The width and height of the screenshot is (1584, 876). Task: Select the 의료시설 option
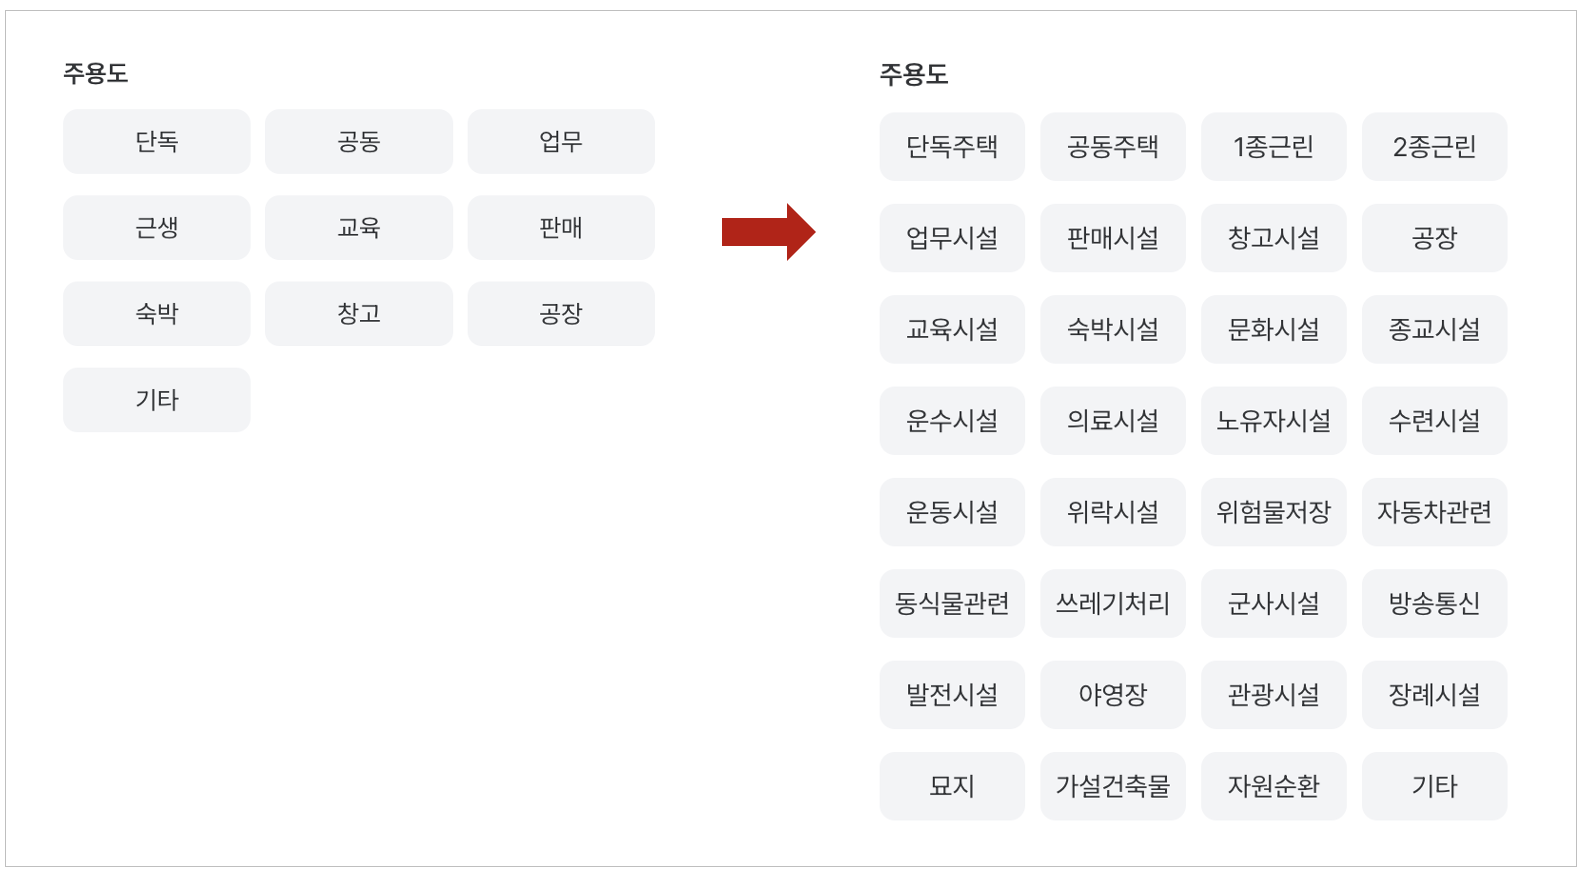1112,421
